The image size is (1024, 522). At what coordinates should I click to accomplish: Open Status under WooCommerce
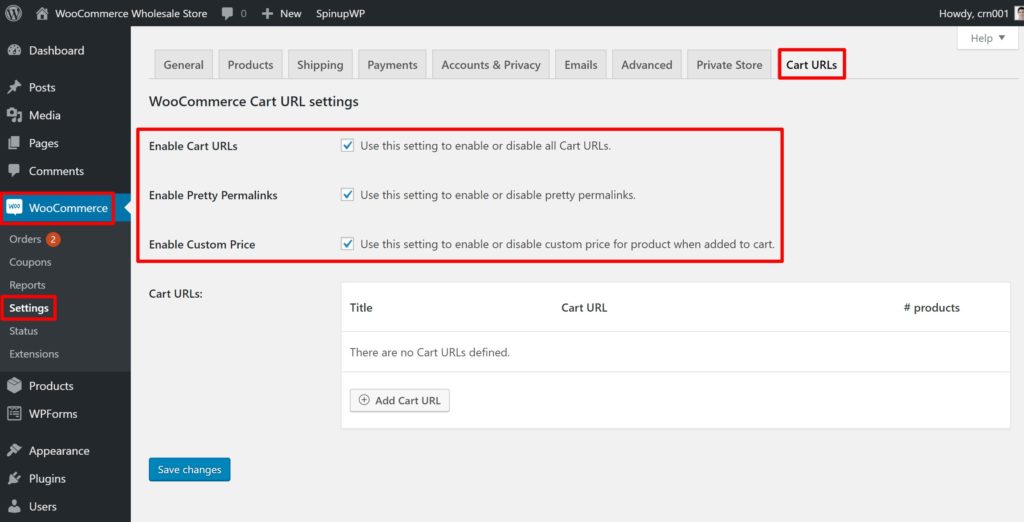pyautogui.click(x=24, y=331)
